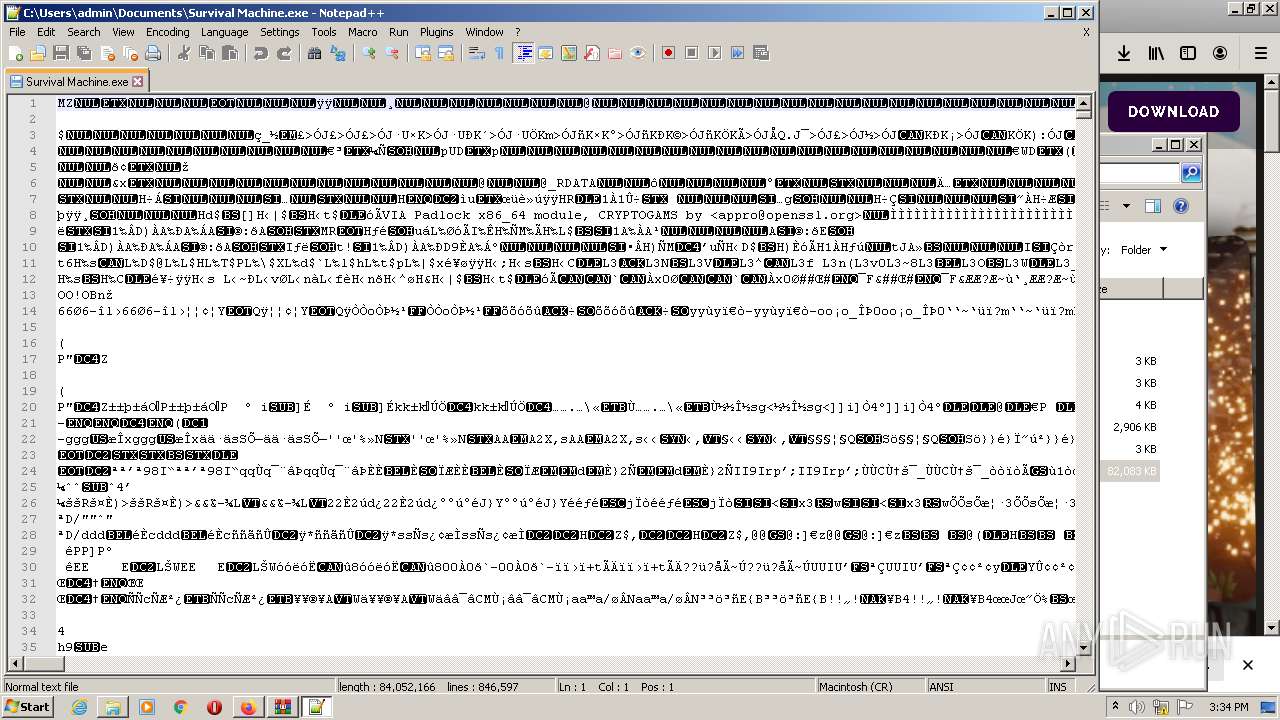
Task: Open the Explorer view options dropdown arrow
Action: (1126, 207)
